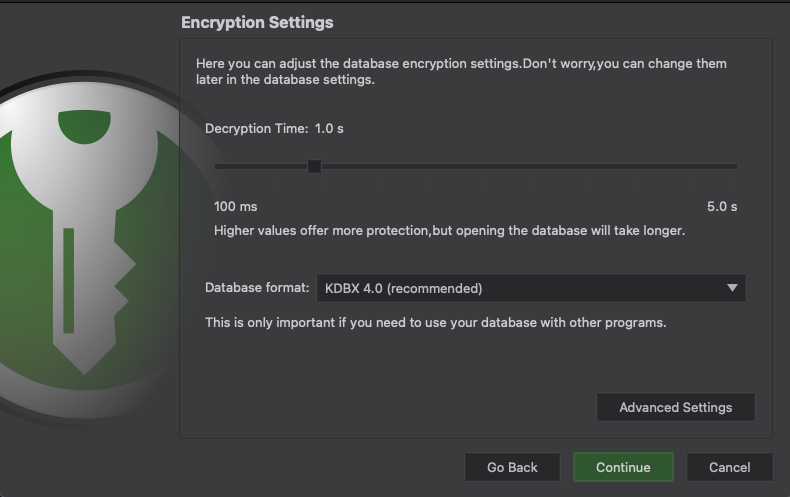Viewport: 790px width, 497px height.
Task: Proceed with the Continue button
Action: tap(623, 467)
